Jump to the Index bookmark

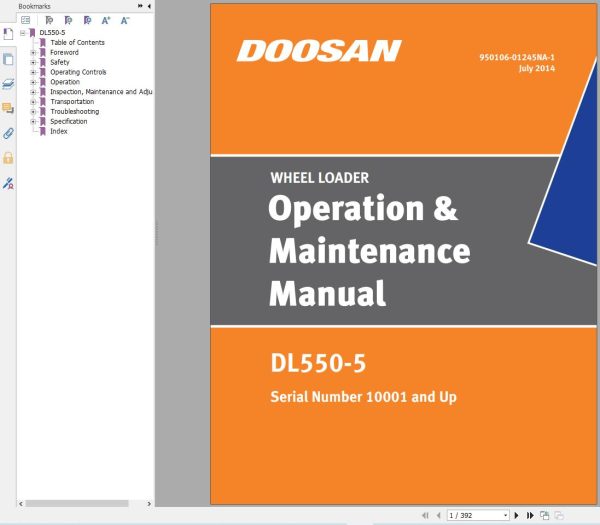pos(59,131)
